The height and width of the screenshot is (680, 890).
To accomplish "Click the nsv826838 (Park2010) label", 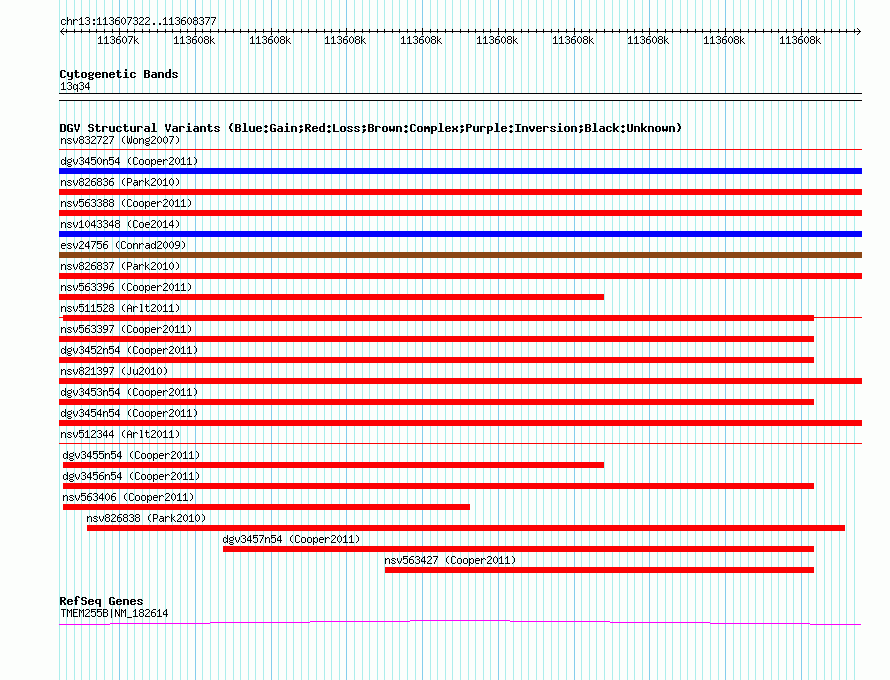I will pyautogui.click(x=146, y=518).
